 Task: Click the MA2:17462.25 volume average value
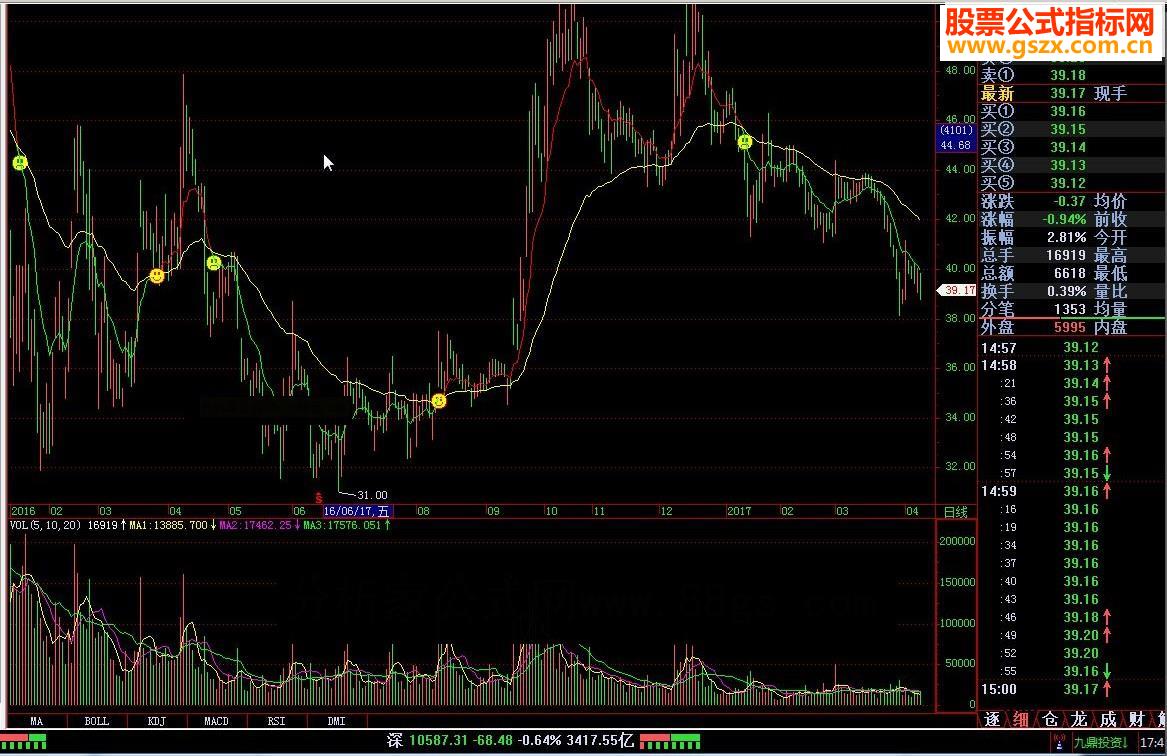[x=255, y=525]
